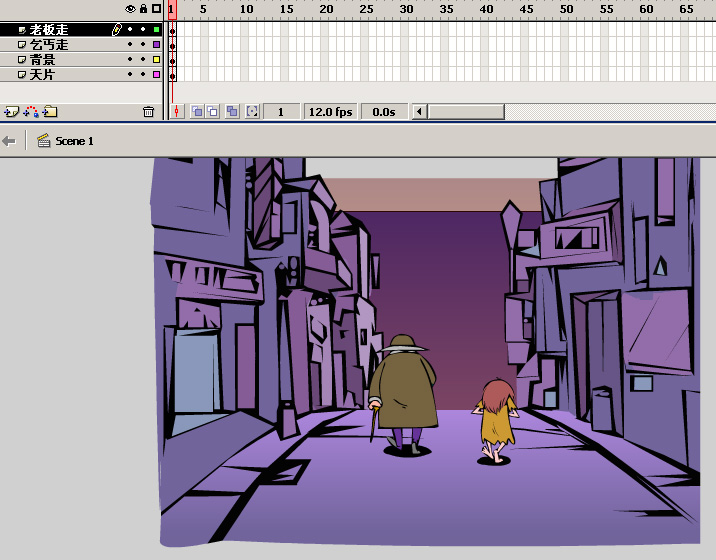
Task: Select the keyframe in 老板走 layer
Action: pyautogui.click(x=173, y=30)
